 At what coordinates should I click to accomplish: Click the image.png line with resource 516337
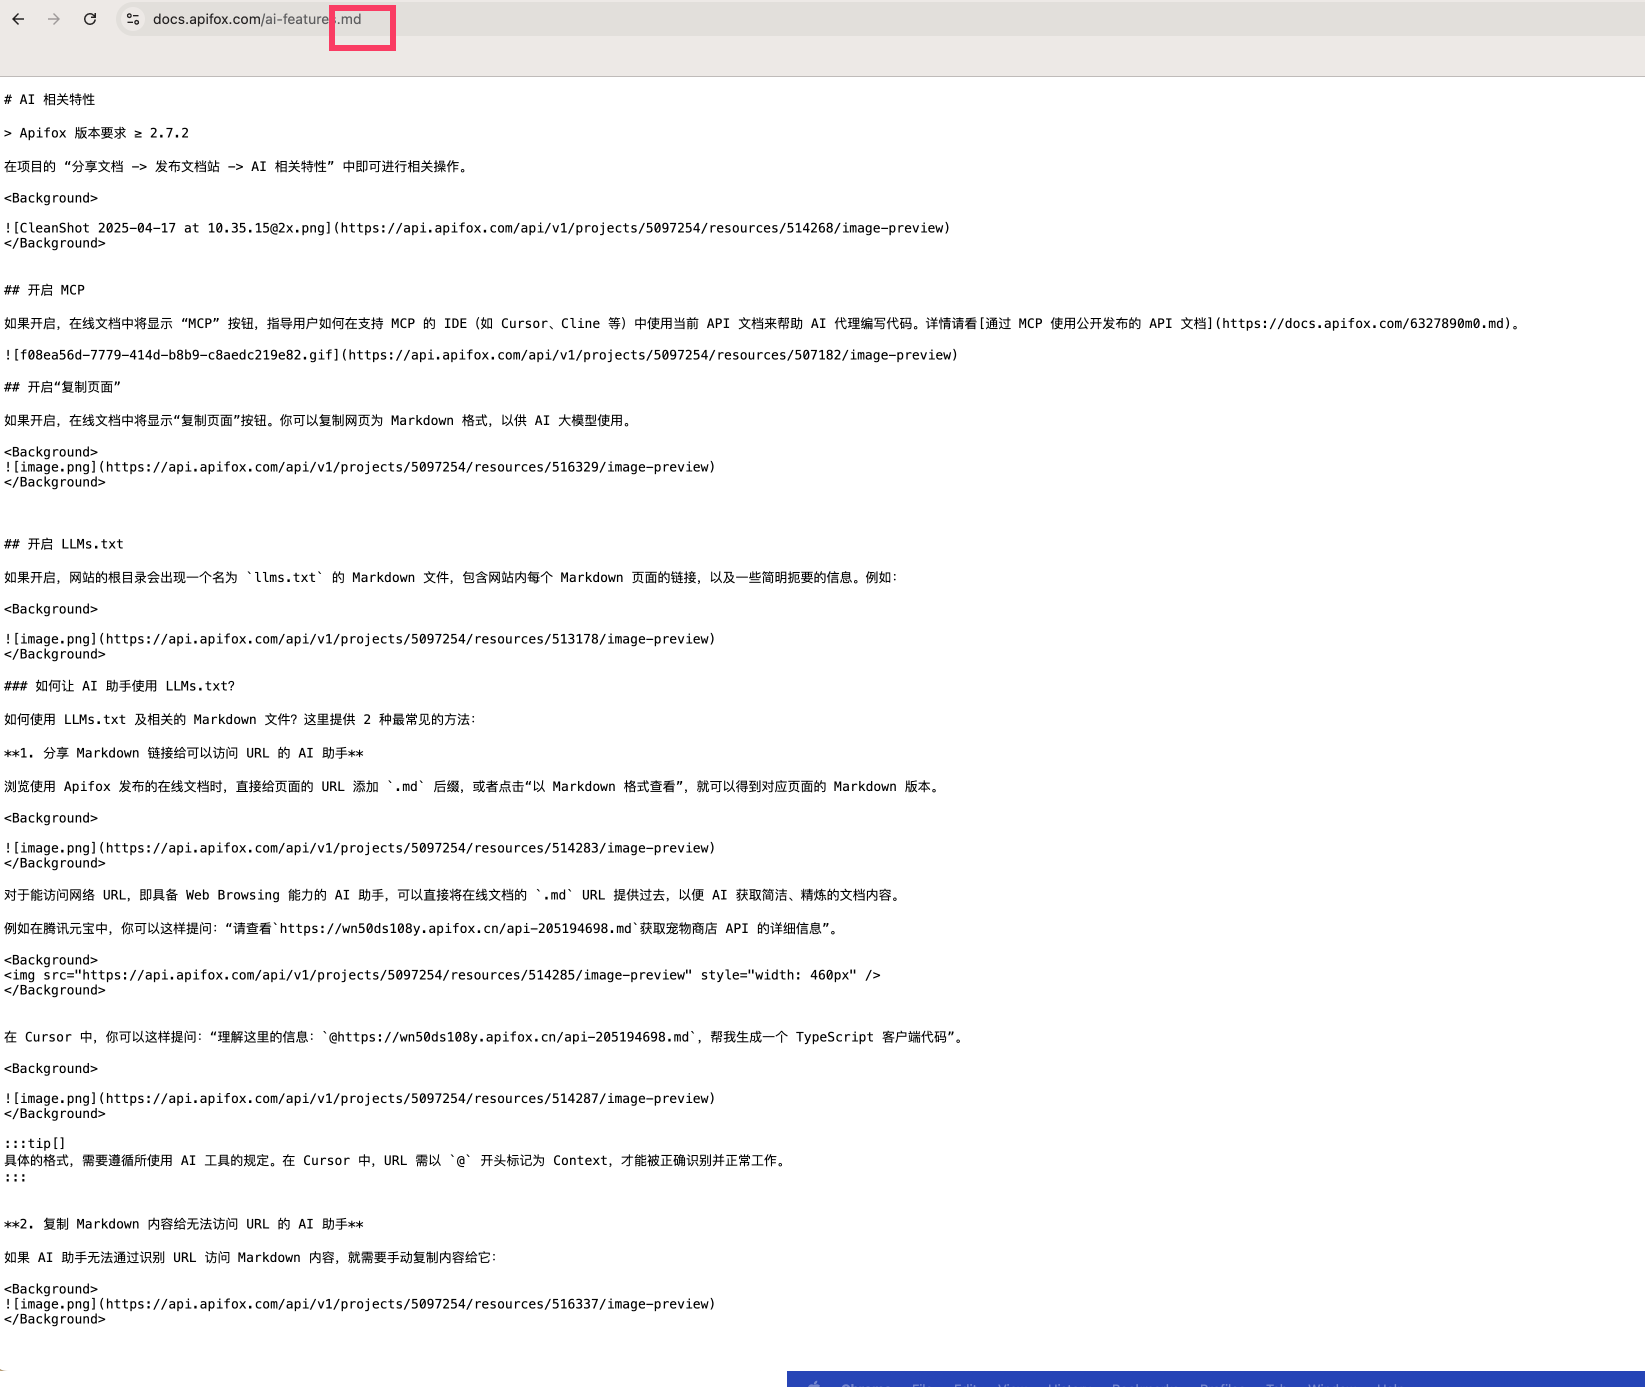(360, 1304)
